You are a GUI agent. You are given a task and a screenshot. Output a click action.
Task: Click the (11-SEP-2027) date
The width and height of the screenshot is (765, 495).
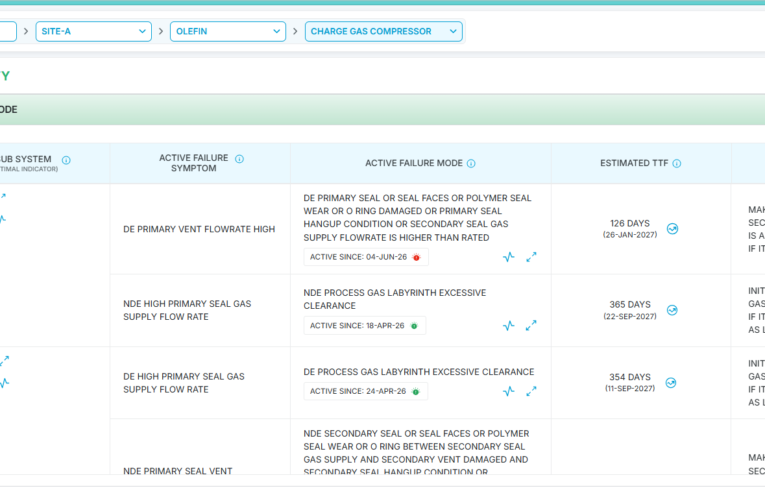point(630,388)
